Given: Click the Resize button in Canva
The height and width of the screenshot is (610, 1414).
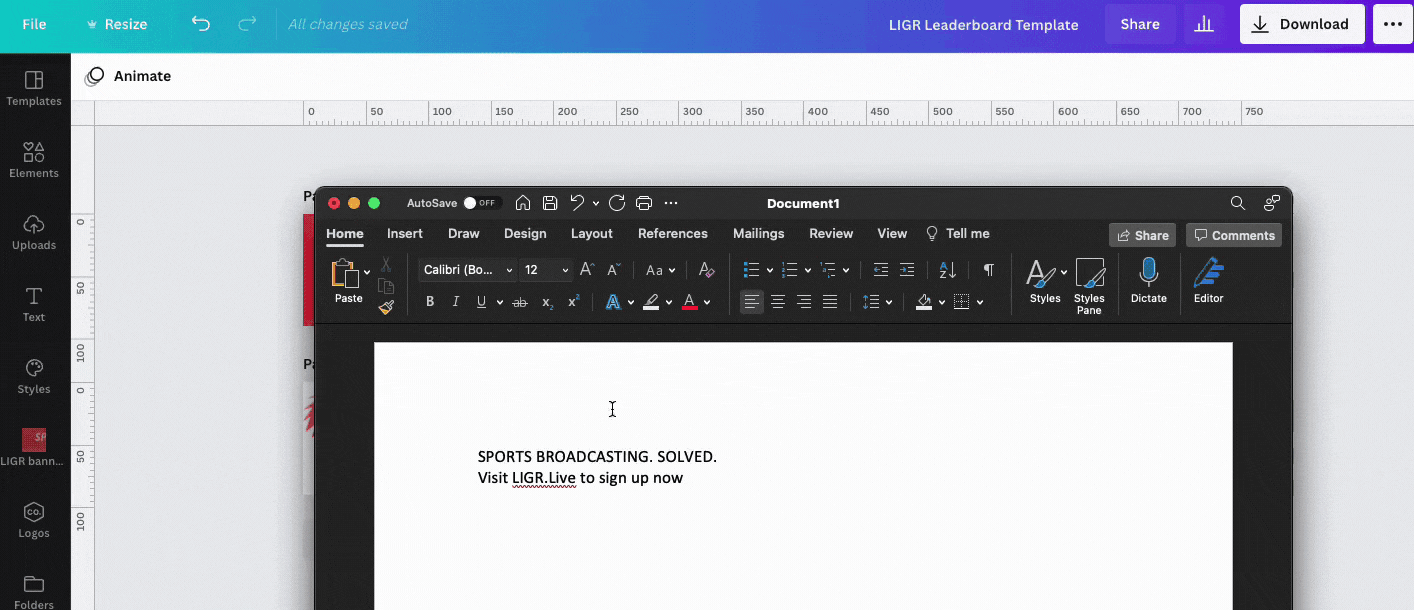Looking at the screenshot, I should [x=117, y=24].
